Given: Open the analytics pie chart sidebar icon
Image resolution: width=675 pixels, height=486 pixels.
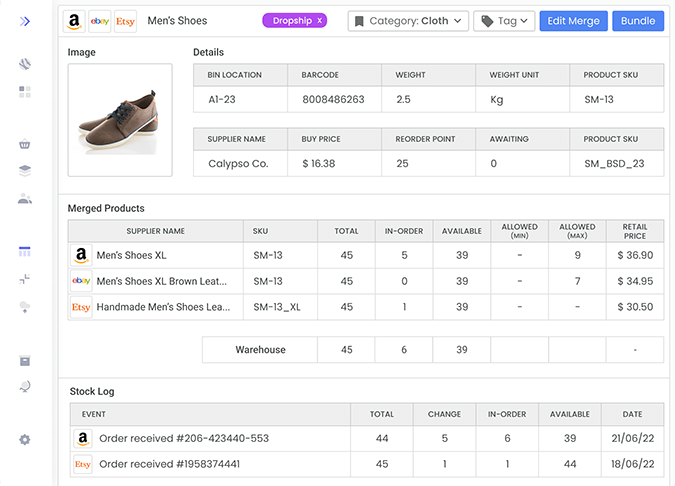Looking at the screenshot, I should (25, 64).
